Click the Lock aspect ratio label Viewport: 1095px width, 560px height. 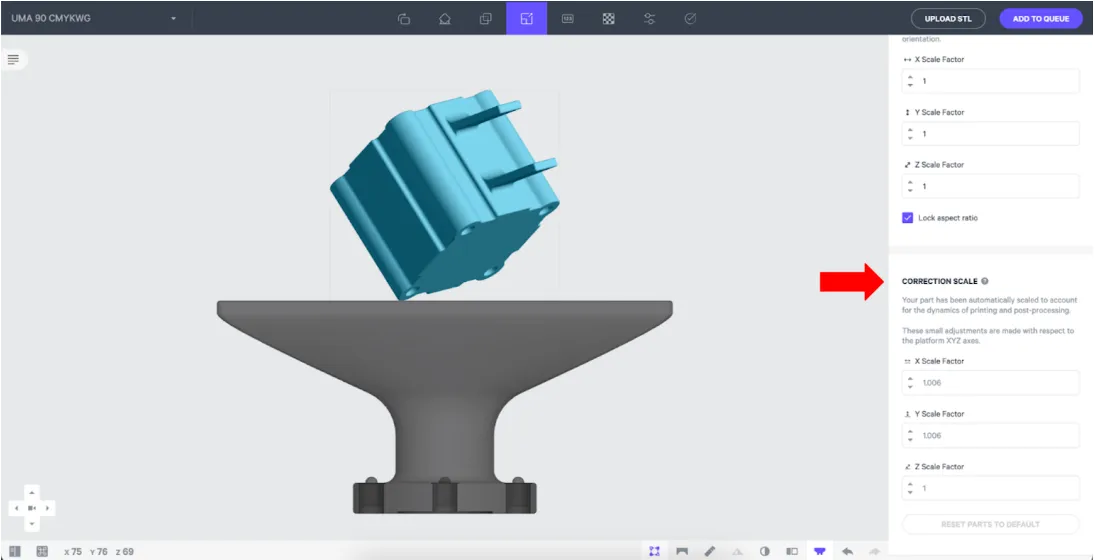pyautogui.click(x=948, y=218)
